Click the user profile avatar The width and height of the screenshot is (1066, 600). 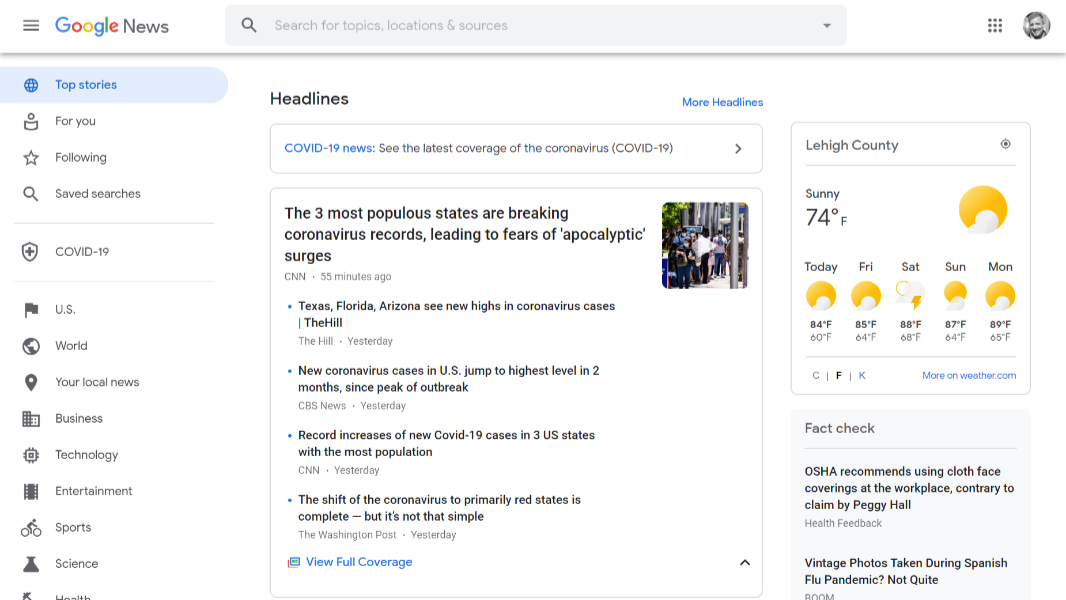[x=1036, y=26]
